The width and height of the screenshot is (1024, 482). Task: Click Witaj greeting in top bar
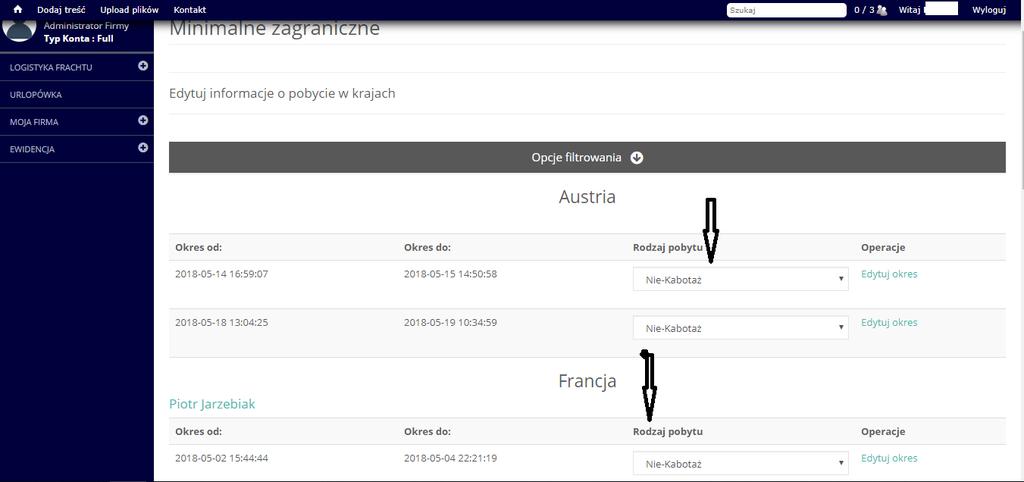pyautogui.click(x=909, y=10)
